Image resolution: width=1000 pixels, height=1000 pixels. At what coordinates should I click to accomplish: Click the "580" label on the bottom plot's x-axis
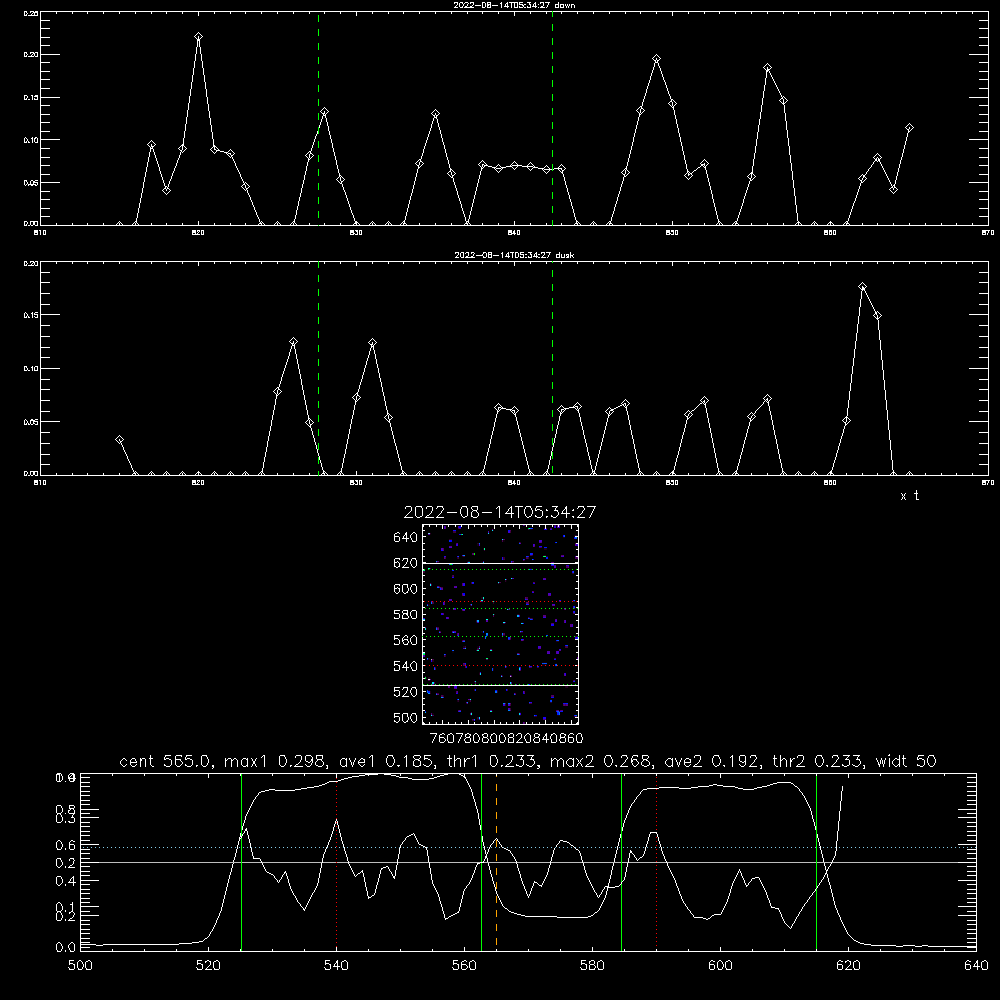[592, 966]
